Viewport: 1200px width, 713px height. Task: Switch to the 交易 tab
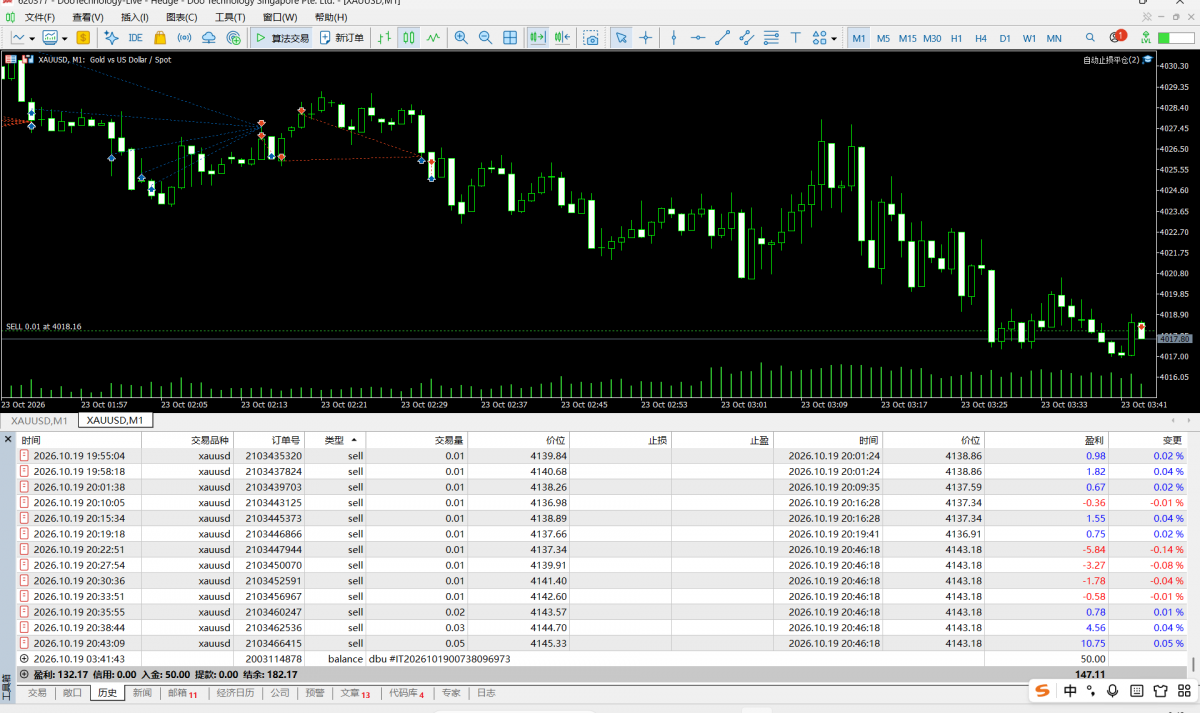pyautogui.click(x=37, y=692)
